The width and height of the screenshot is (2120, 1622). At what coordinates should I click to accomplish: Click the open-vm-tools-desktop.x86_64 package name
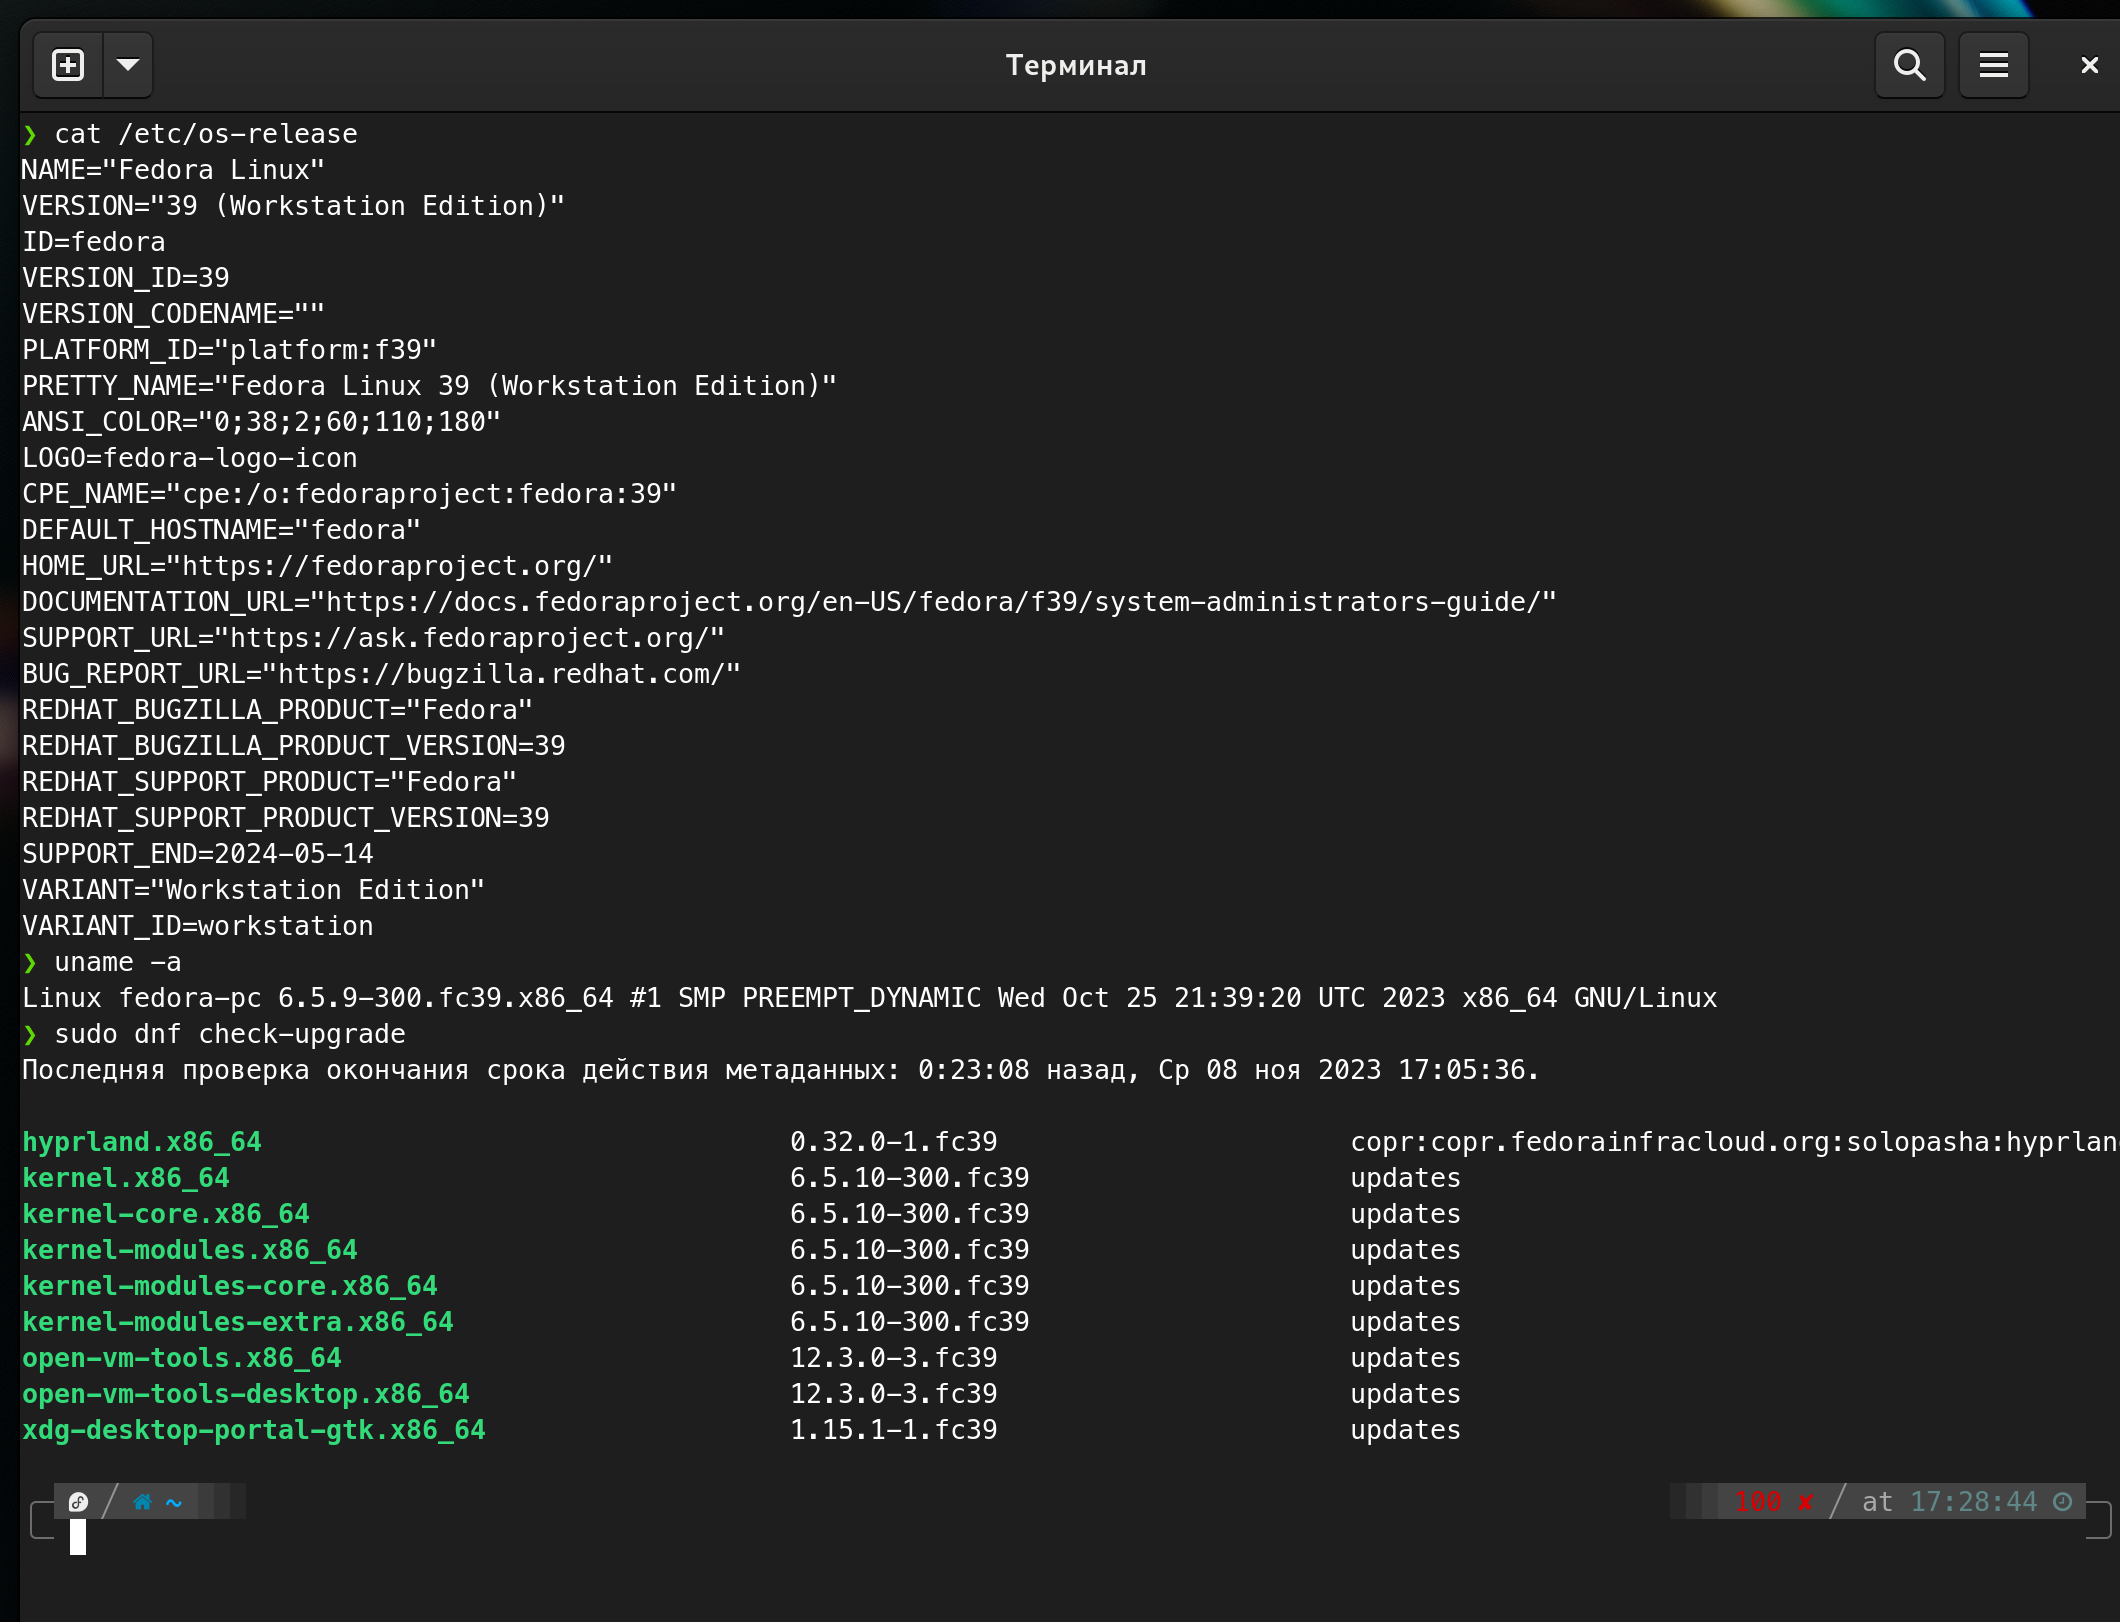click(246, 1394)
